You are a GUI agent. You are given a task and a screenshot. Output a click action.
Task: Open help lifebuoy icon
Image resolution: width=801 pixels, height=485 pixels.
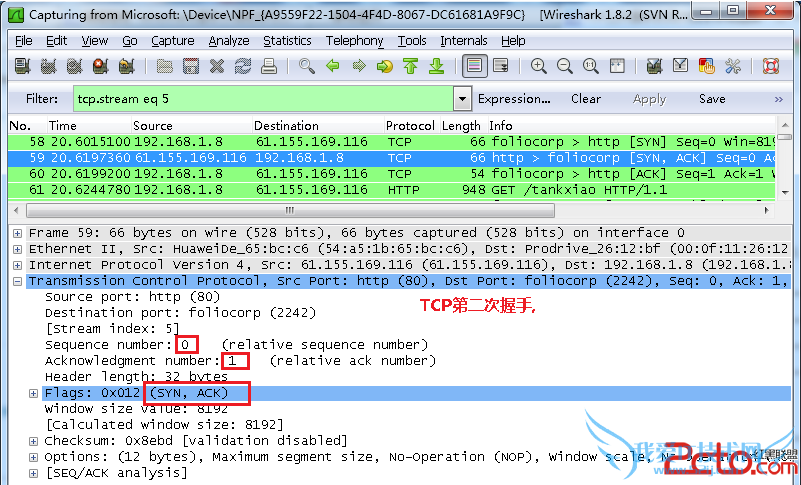pos(770,66)
